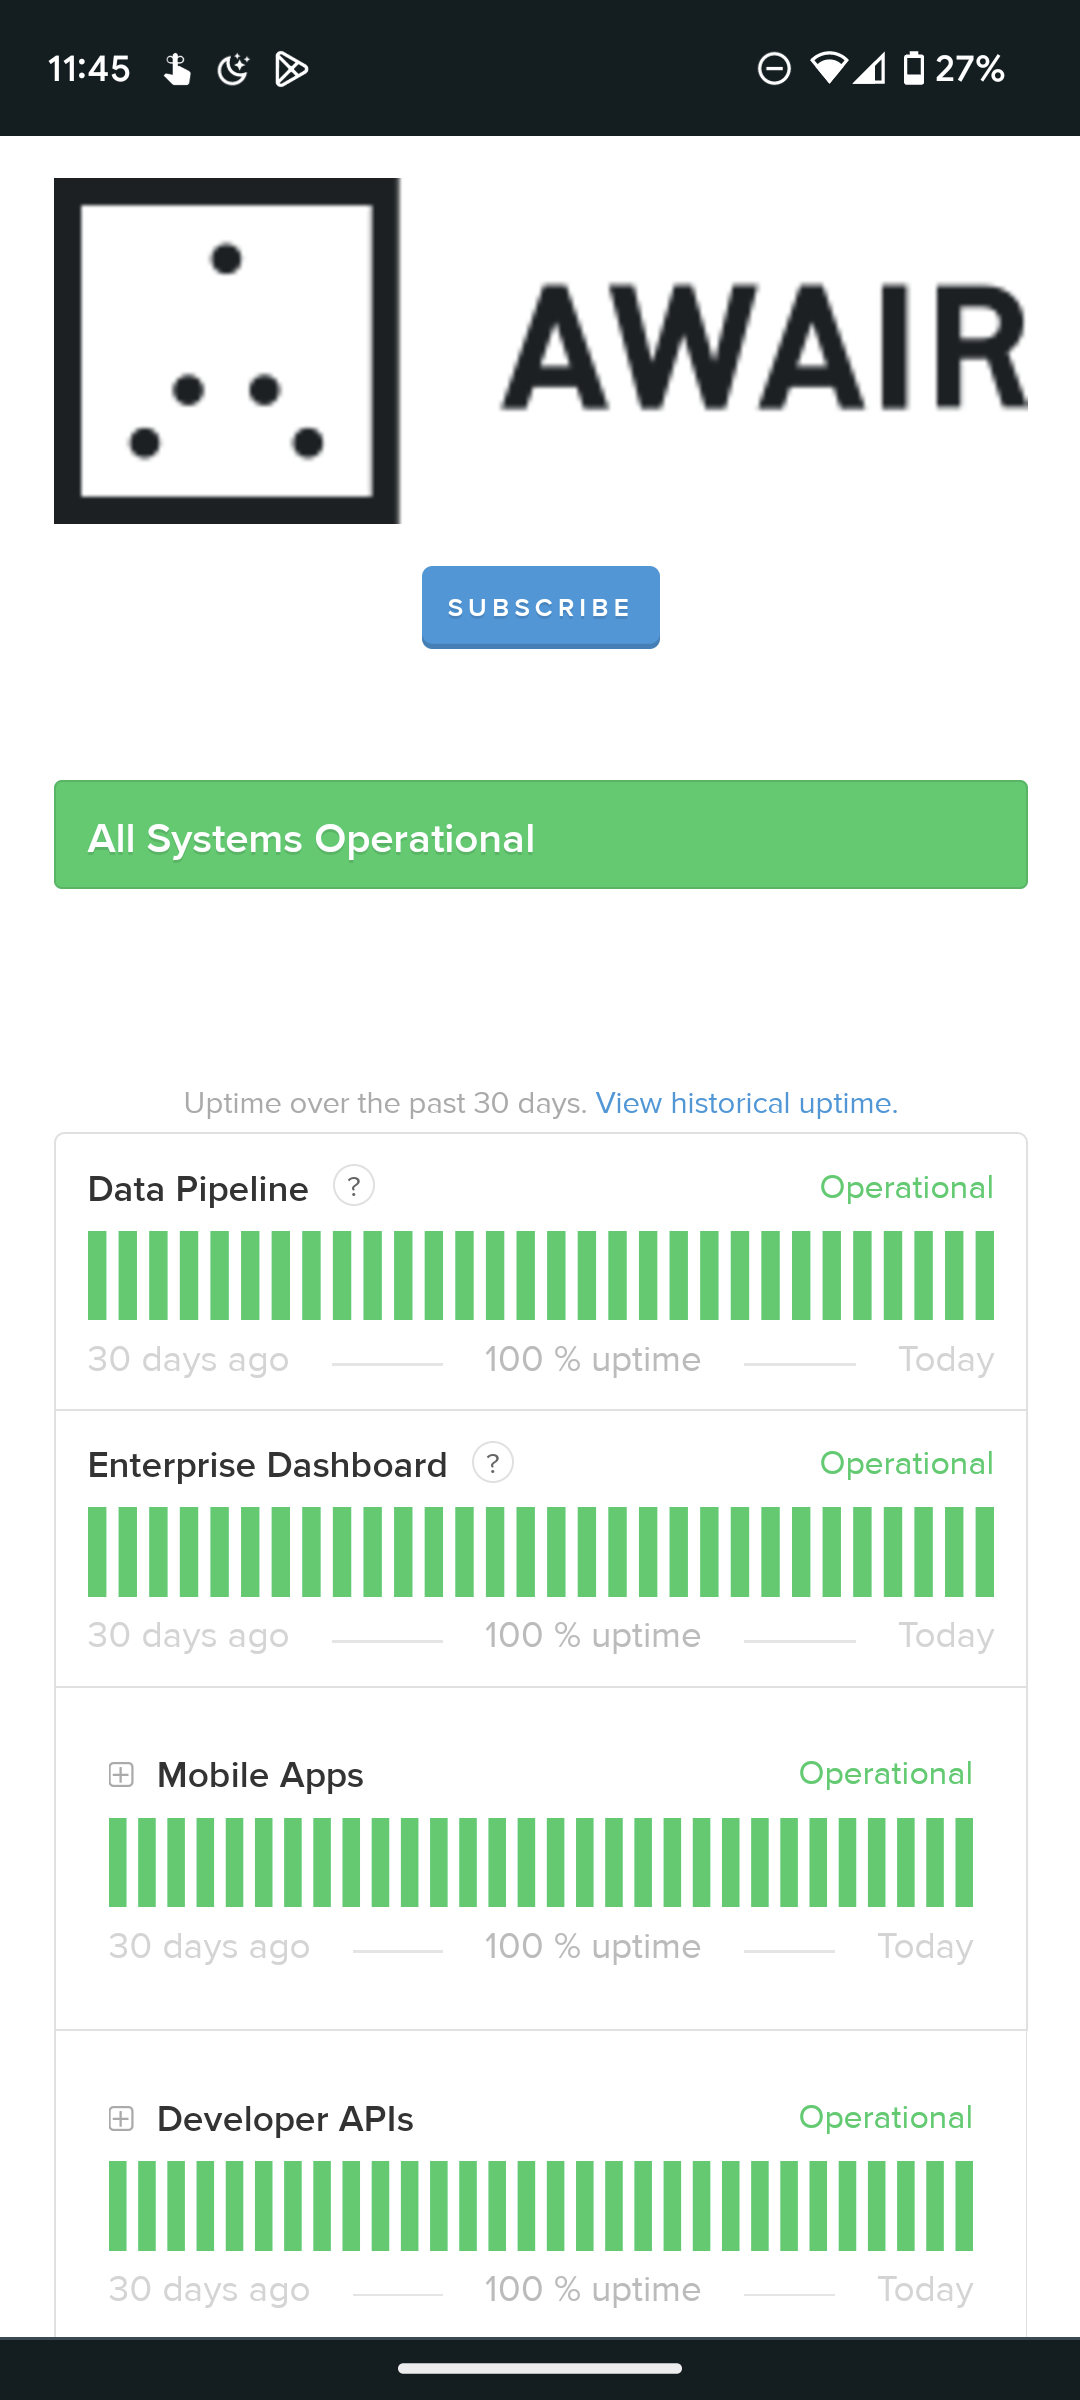
Task: Tap the bedtime mode moon icon
Action: pyautogui.click(x=233, y=69)
